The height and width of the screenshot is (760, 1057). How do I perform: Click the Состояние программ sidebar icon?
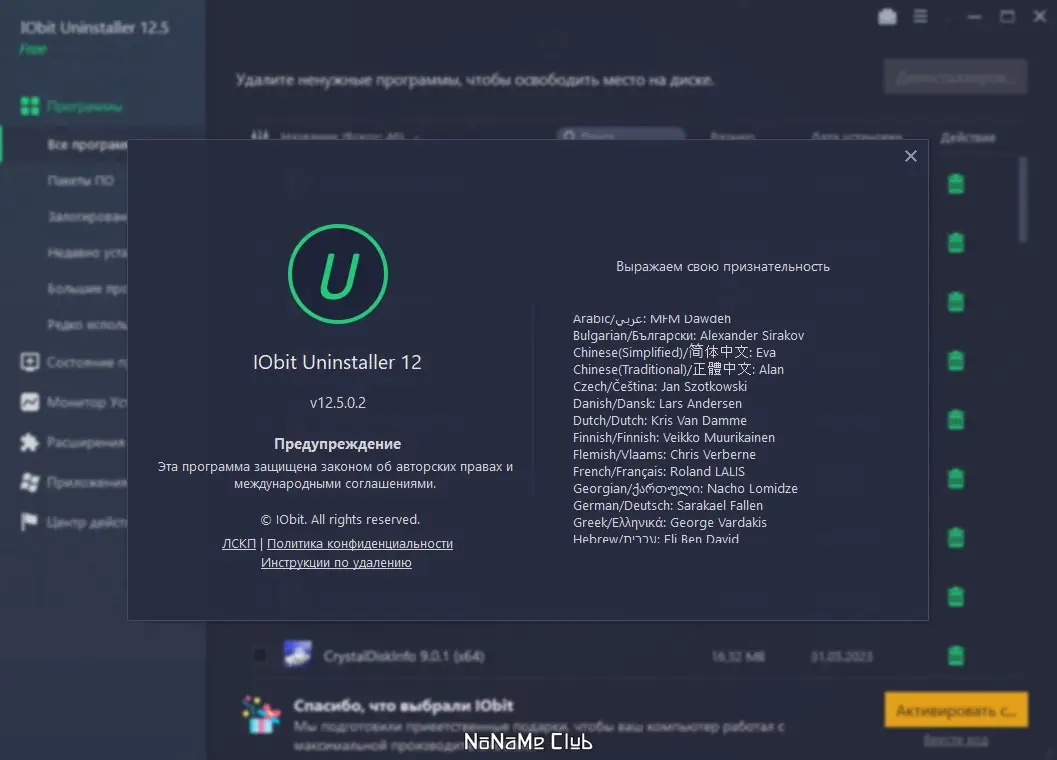(30, 362)
